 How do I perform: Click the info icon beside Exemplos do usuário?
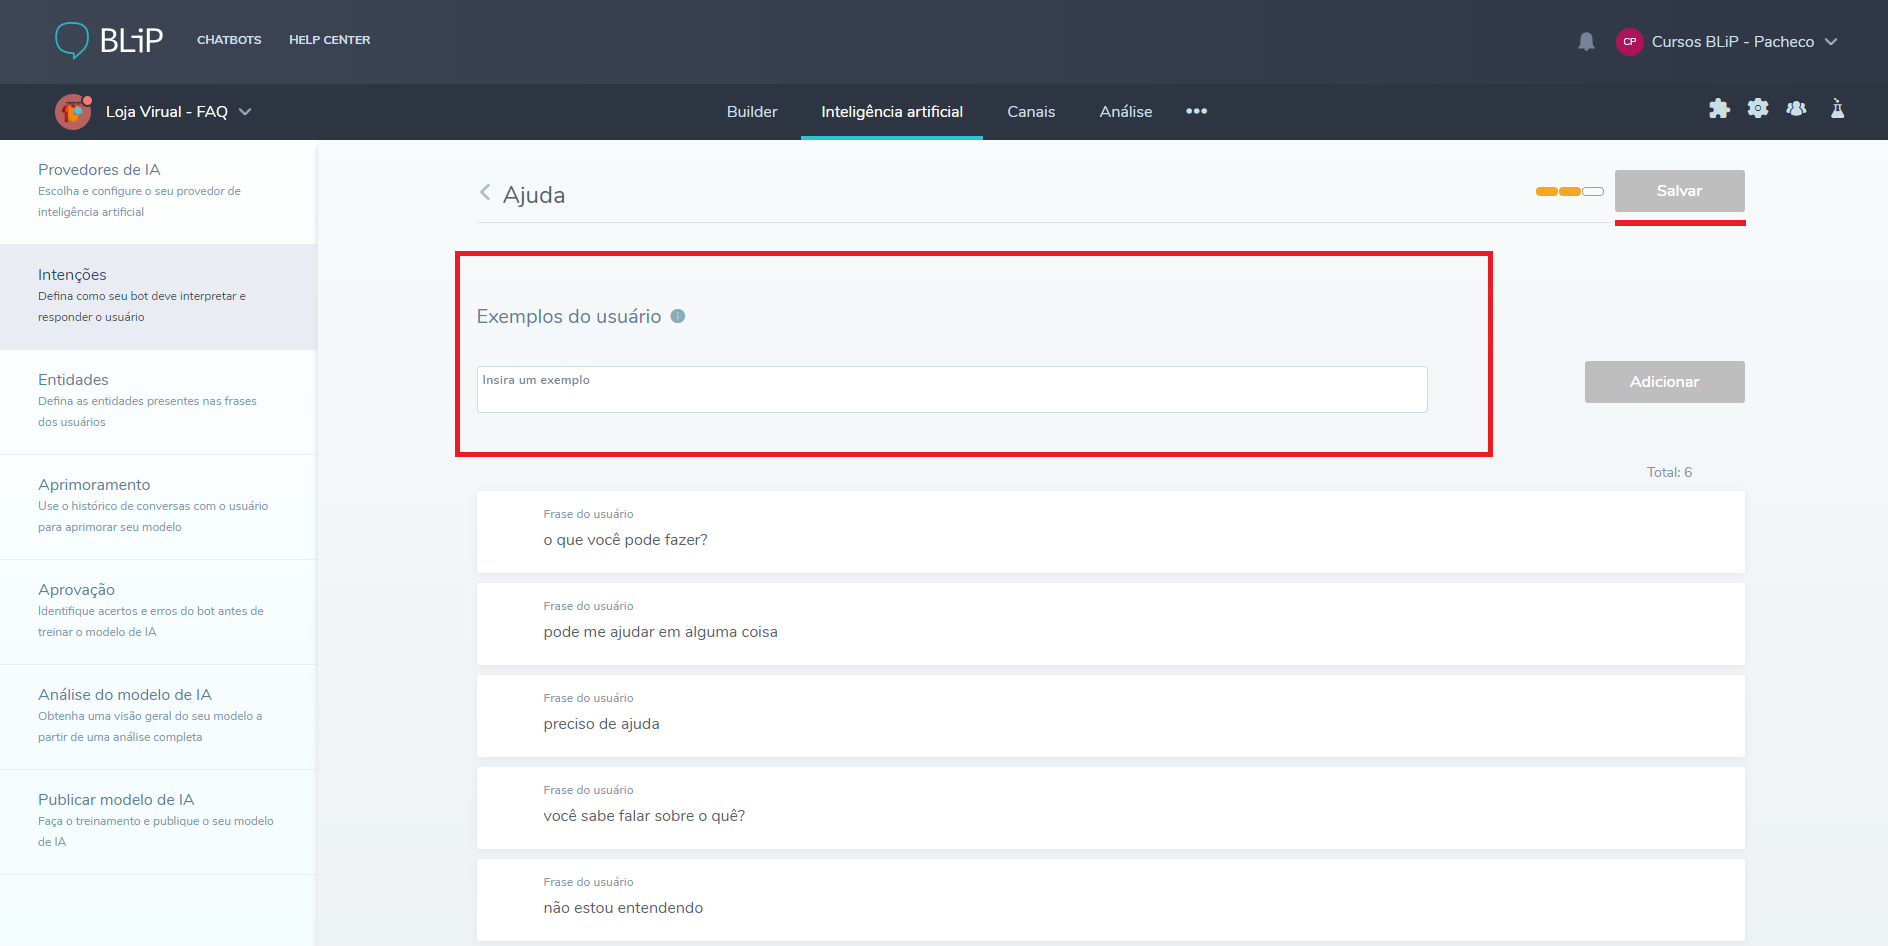(x=678, y=316)
